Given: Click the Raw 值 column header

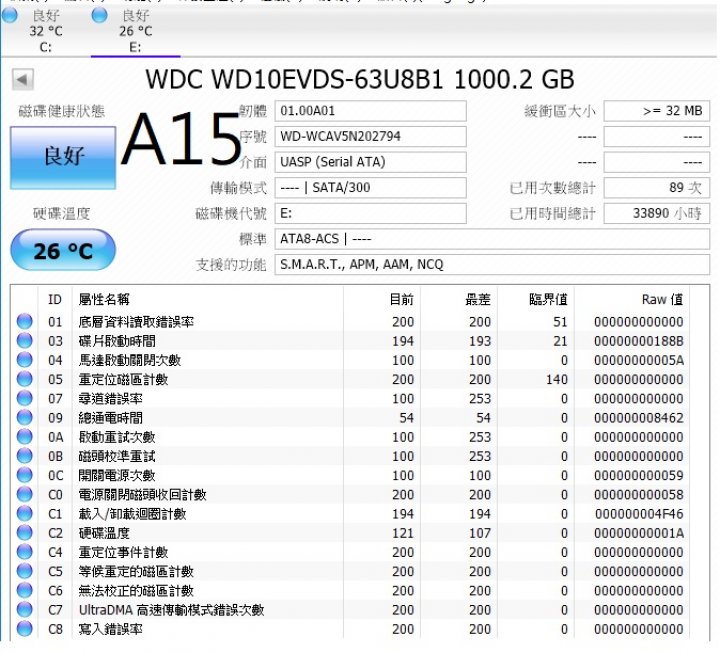Looking at the screenshot, I should 631,299.
